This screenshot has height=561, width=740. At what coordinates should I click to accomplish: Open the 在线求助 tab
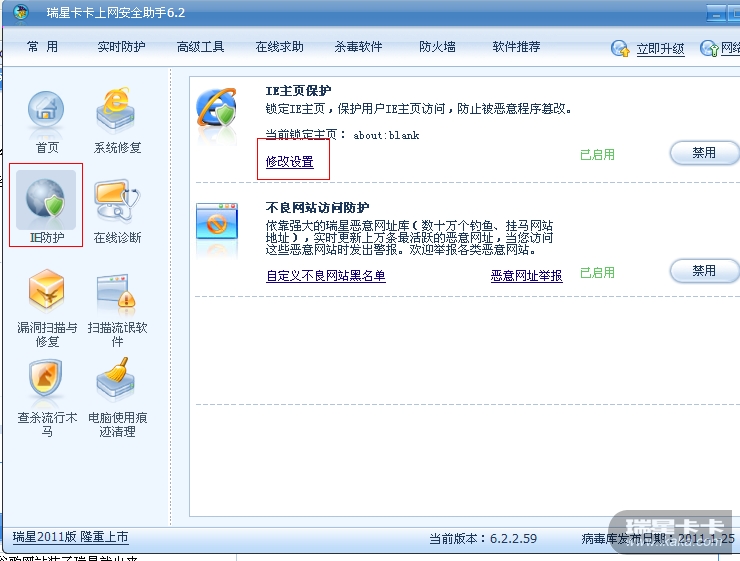tap(279, 47)
